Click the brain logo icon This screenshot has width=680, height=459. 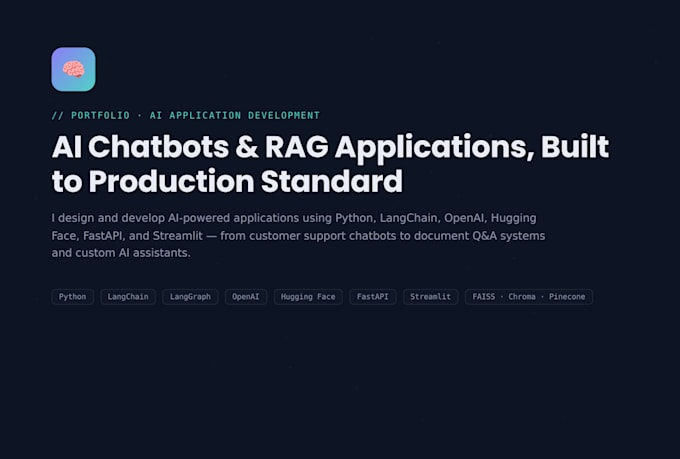(x=73, y=69)
